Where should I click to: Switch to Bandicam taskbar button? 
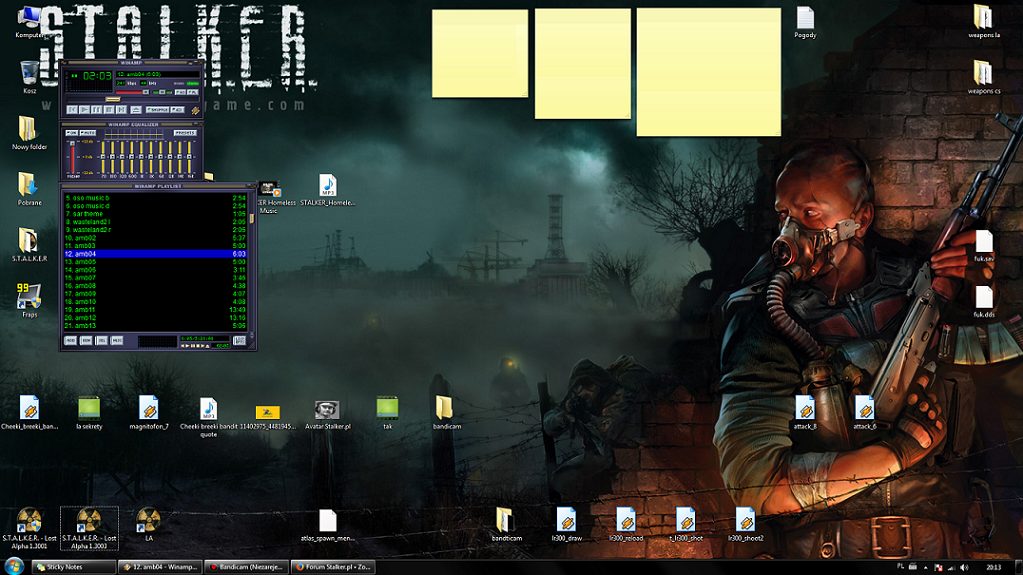pos(247,567)
